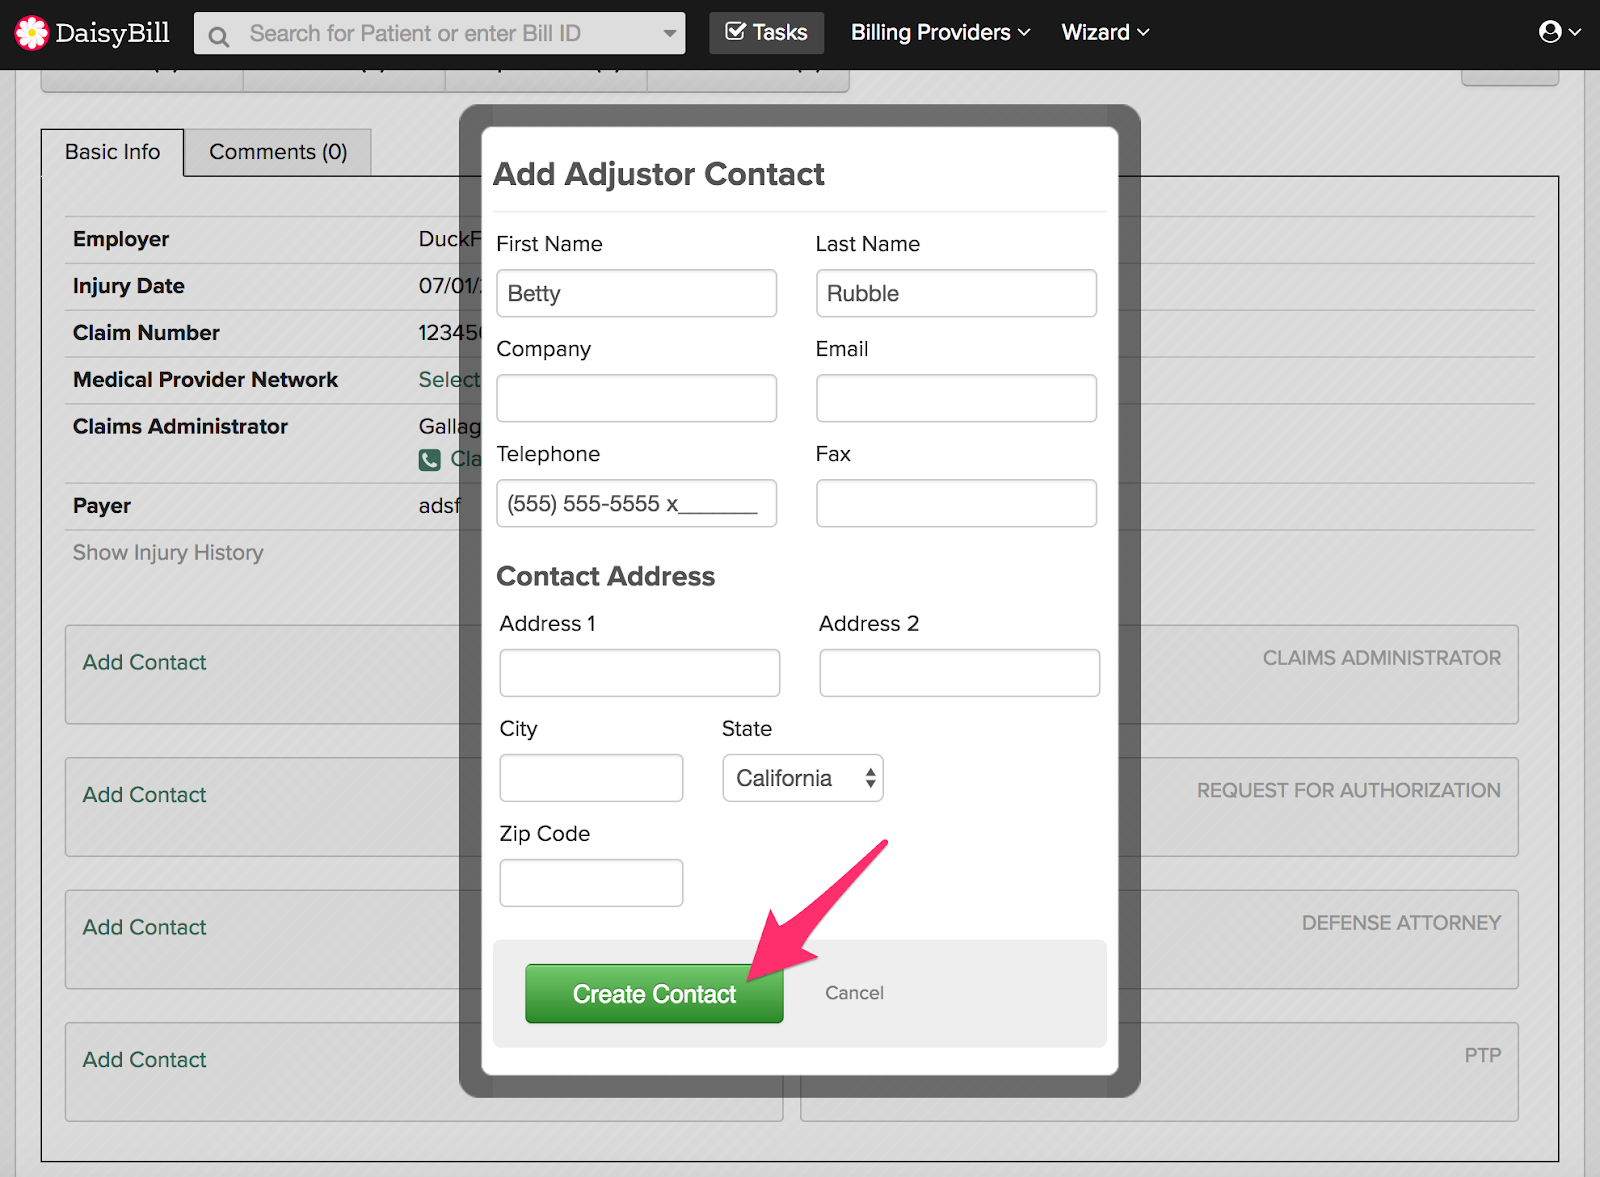1600x1177 pixels.
Task: Expand the Wizard menu
Action: pyautogui.click(x=1105, y=32)
